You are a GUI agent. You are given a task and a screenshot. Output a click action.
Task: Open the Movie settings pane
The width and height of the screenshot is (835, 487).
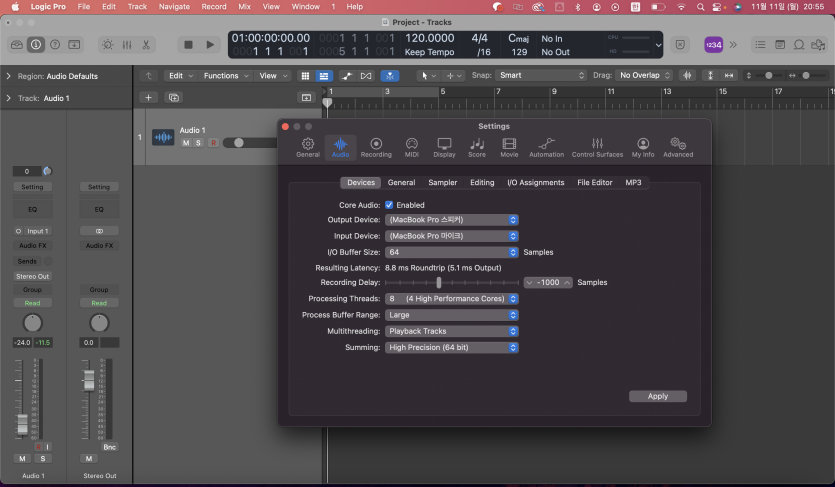[x=509, y=147]
